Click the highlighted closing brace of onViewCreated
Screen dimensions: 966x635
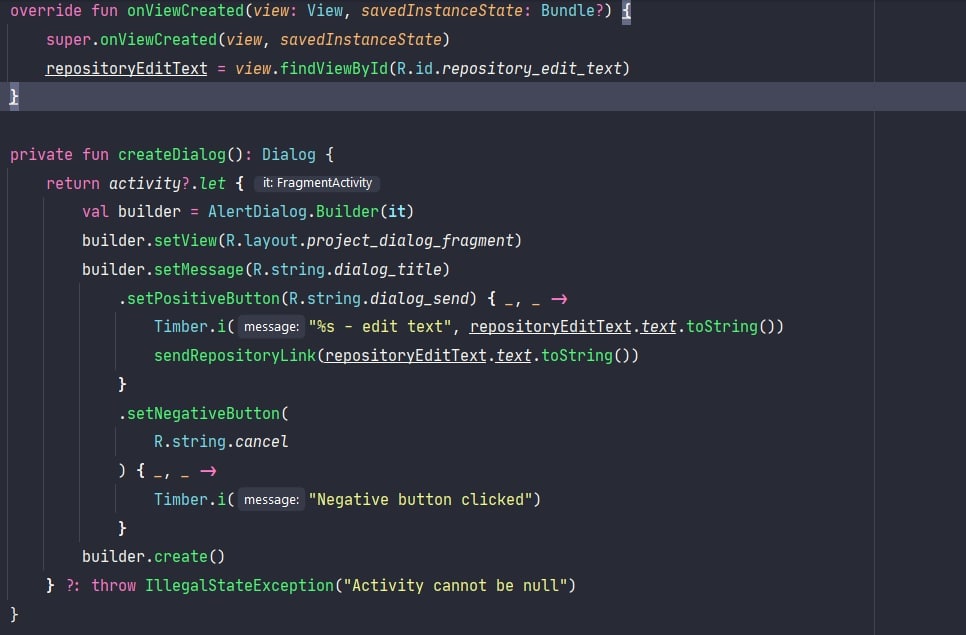(14, 97)
